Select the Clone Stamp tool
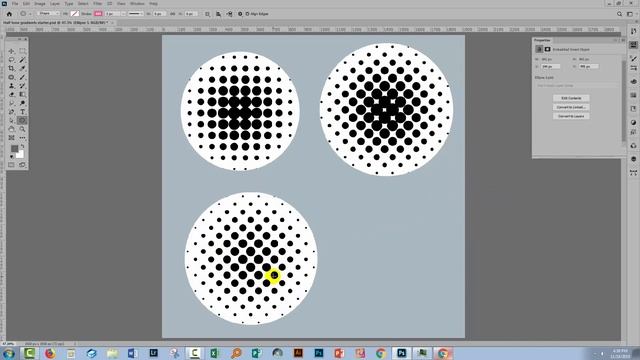The height and width of the screenshot is (360, 640). coord(11,86)
